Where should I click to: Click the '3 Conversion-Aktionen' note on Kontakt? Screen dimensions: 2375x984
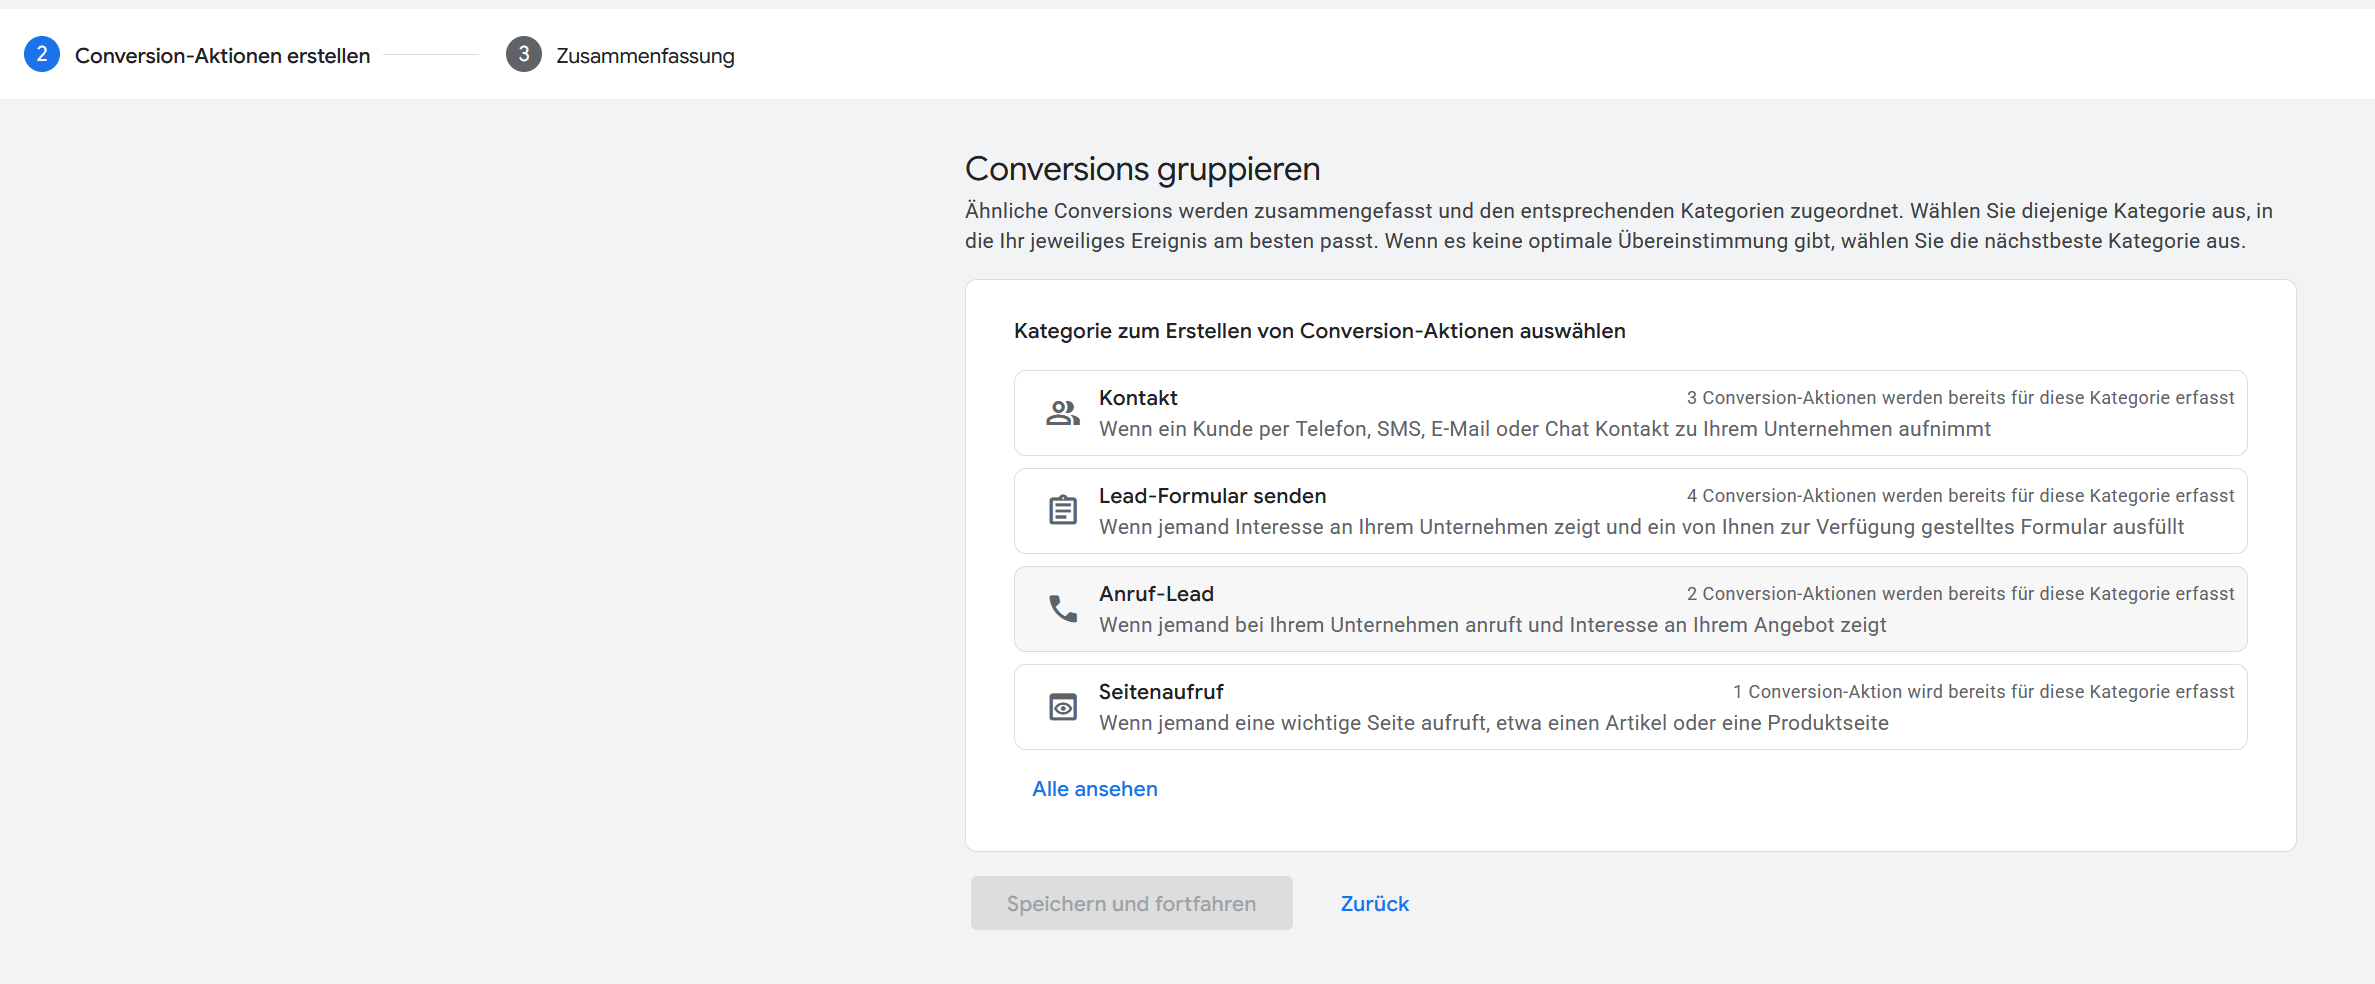[x=1959, y=398]
